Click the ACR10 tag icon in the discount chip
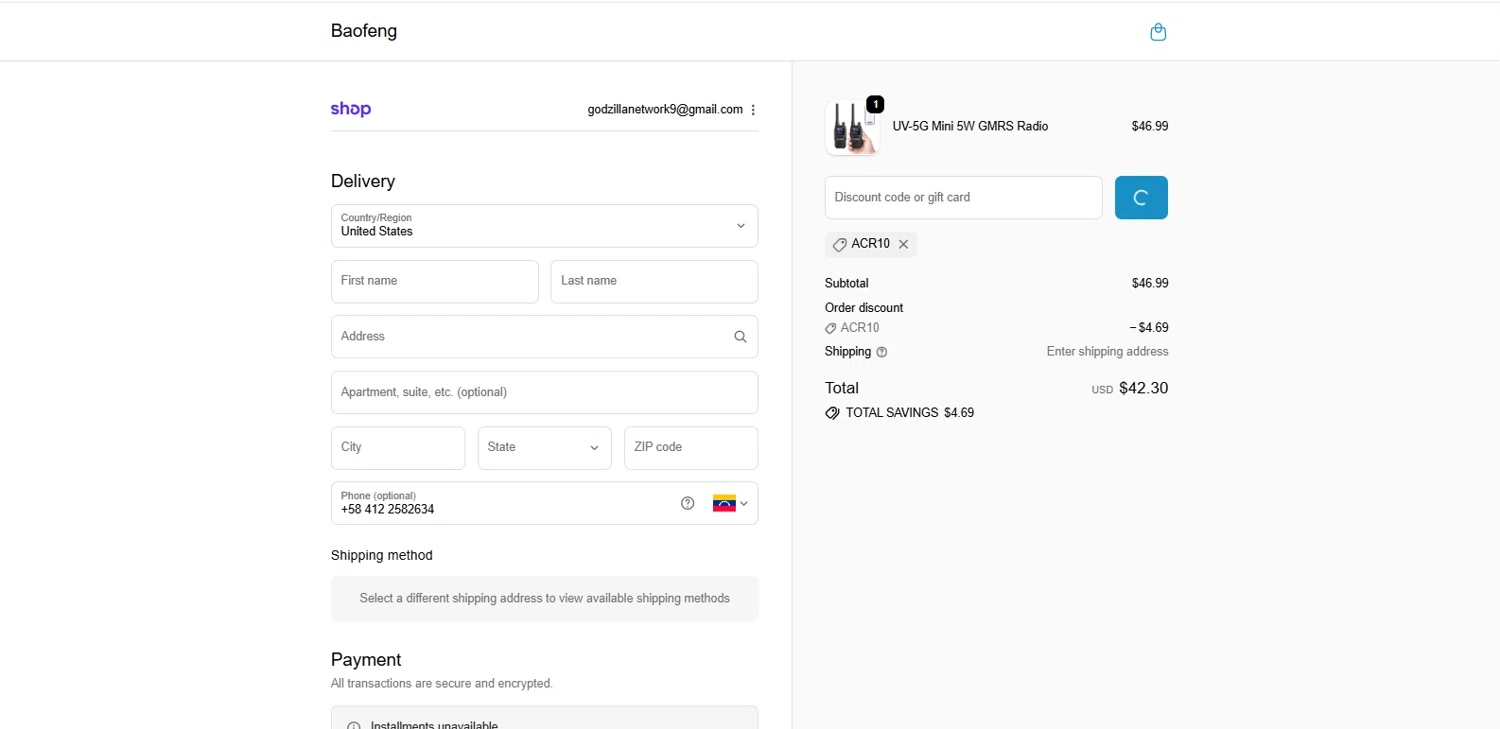Image resolution: width=1500 pixels, height=729 pixels. click(839, 245)
